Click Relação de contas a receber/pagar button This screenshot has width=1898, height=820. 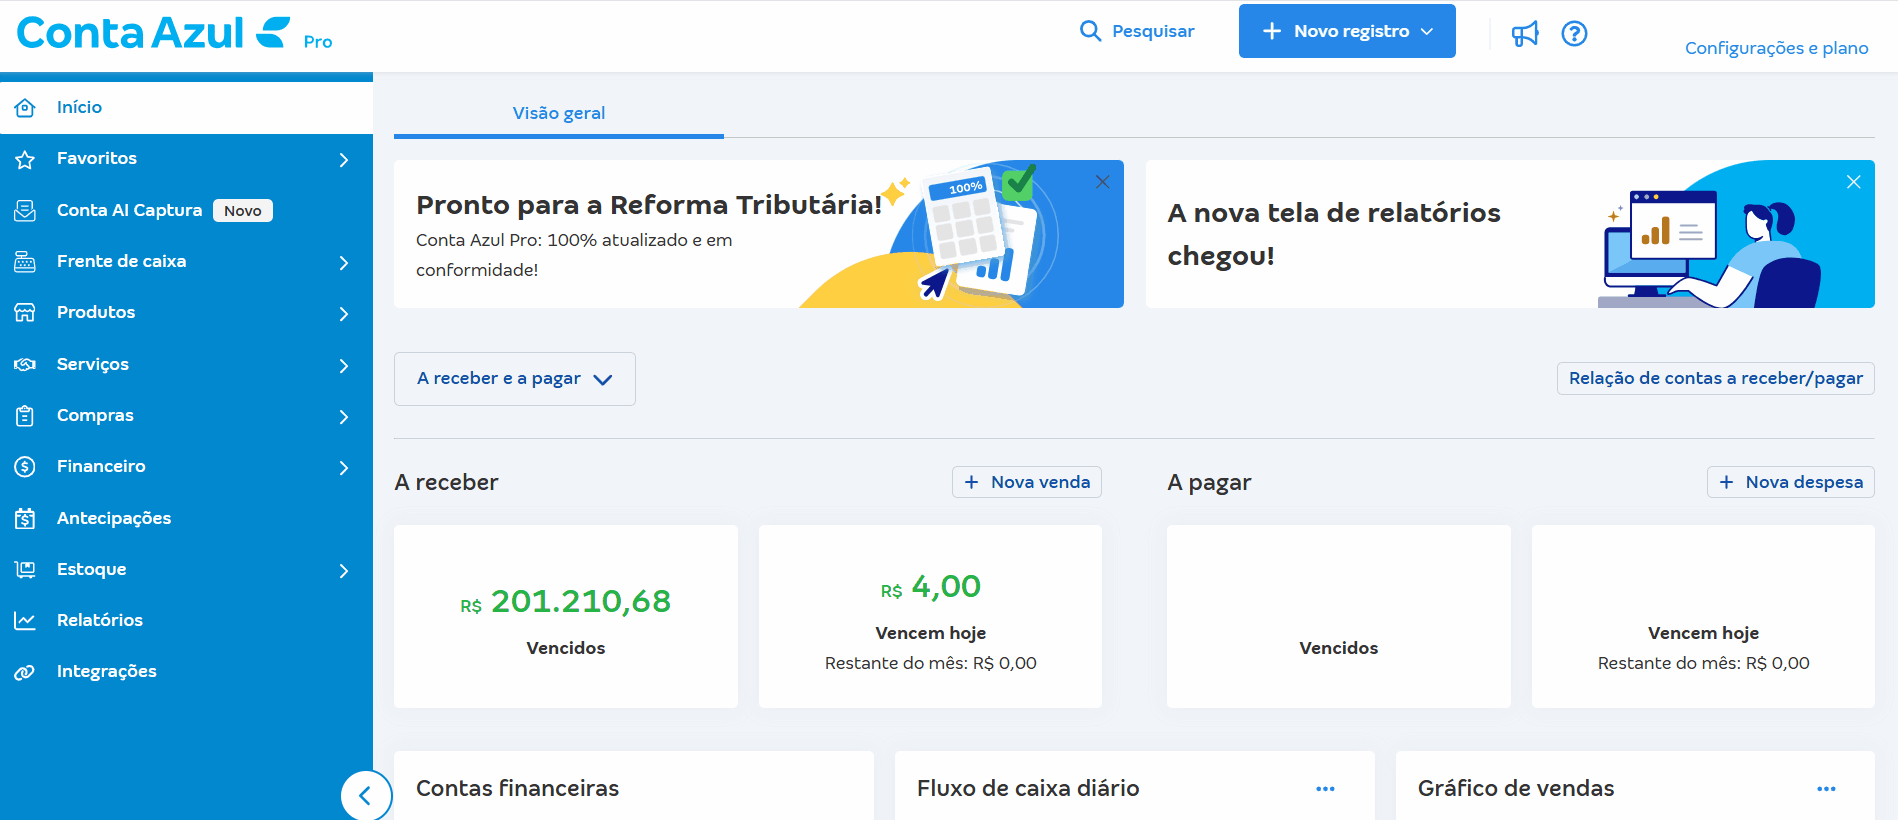pyautogui.click(x=1715, y=378)
